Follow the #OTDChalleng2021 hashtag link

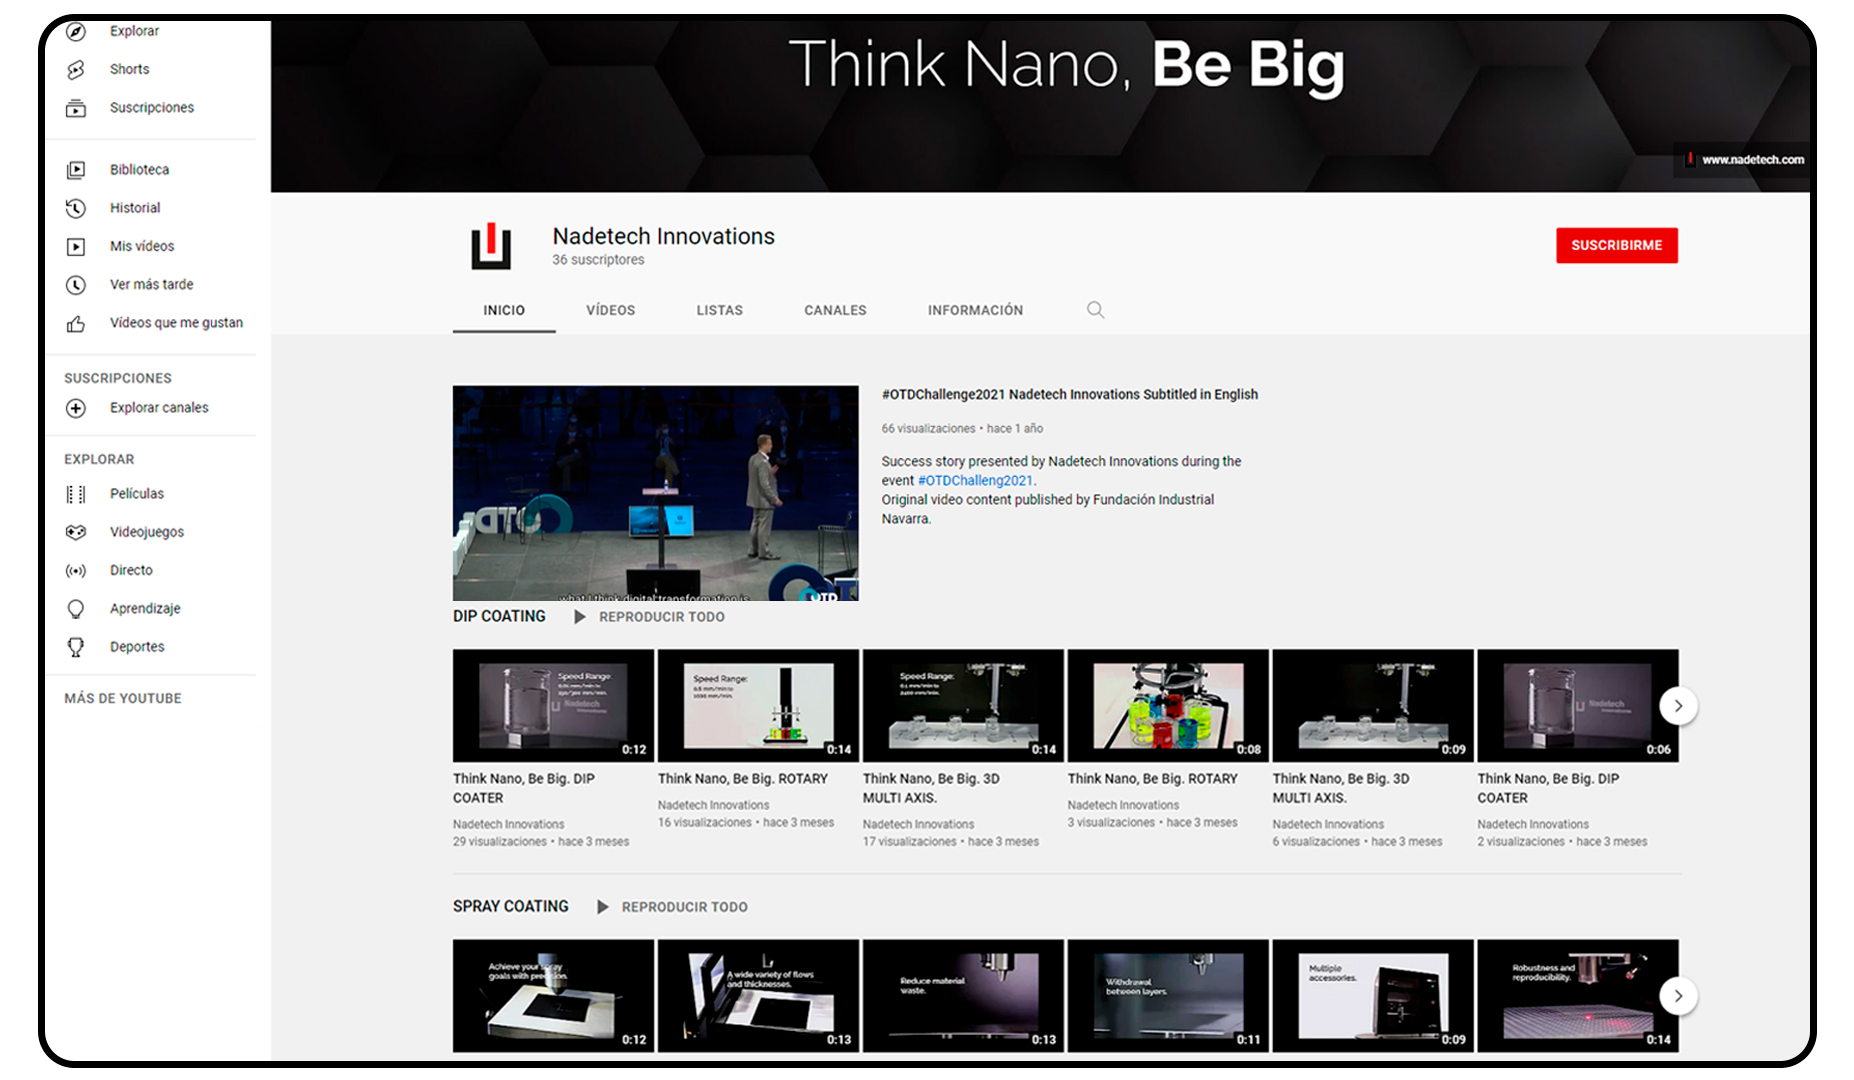(x=974, y=481)
